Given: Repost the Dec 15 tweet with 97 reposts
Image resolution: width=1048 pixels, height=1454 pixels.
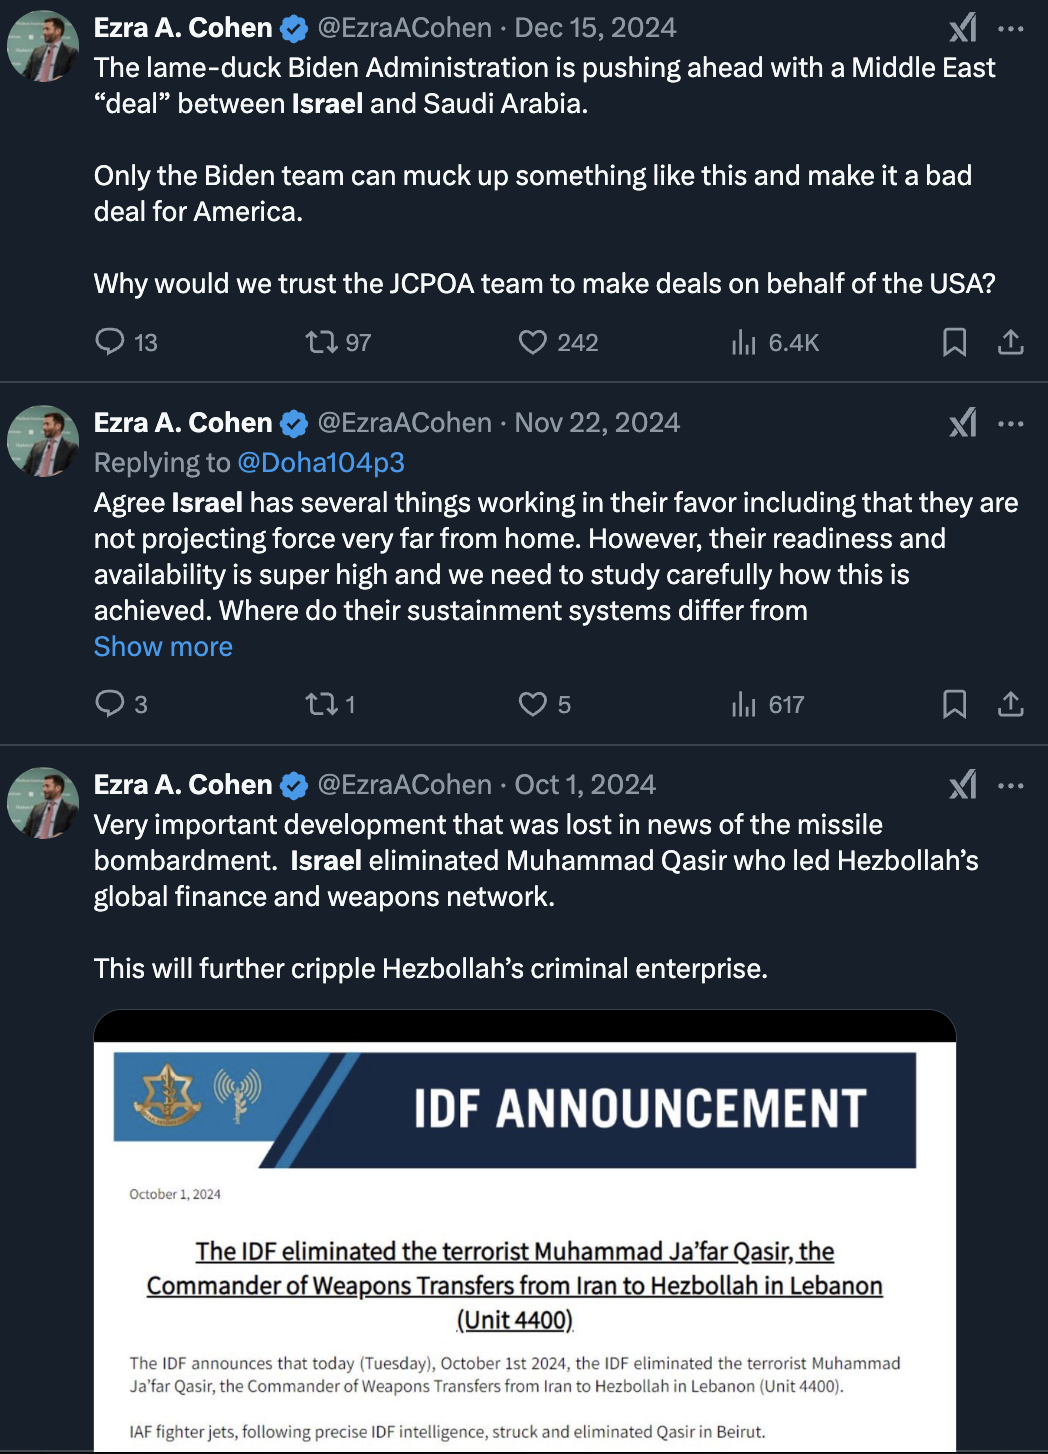Looking at the screenshot, I should click(321, 342).
